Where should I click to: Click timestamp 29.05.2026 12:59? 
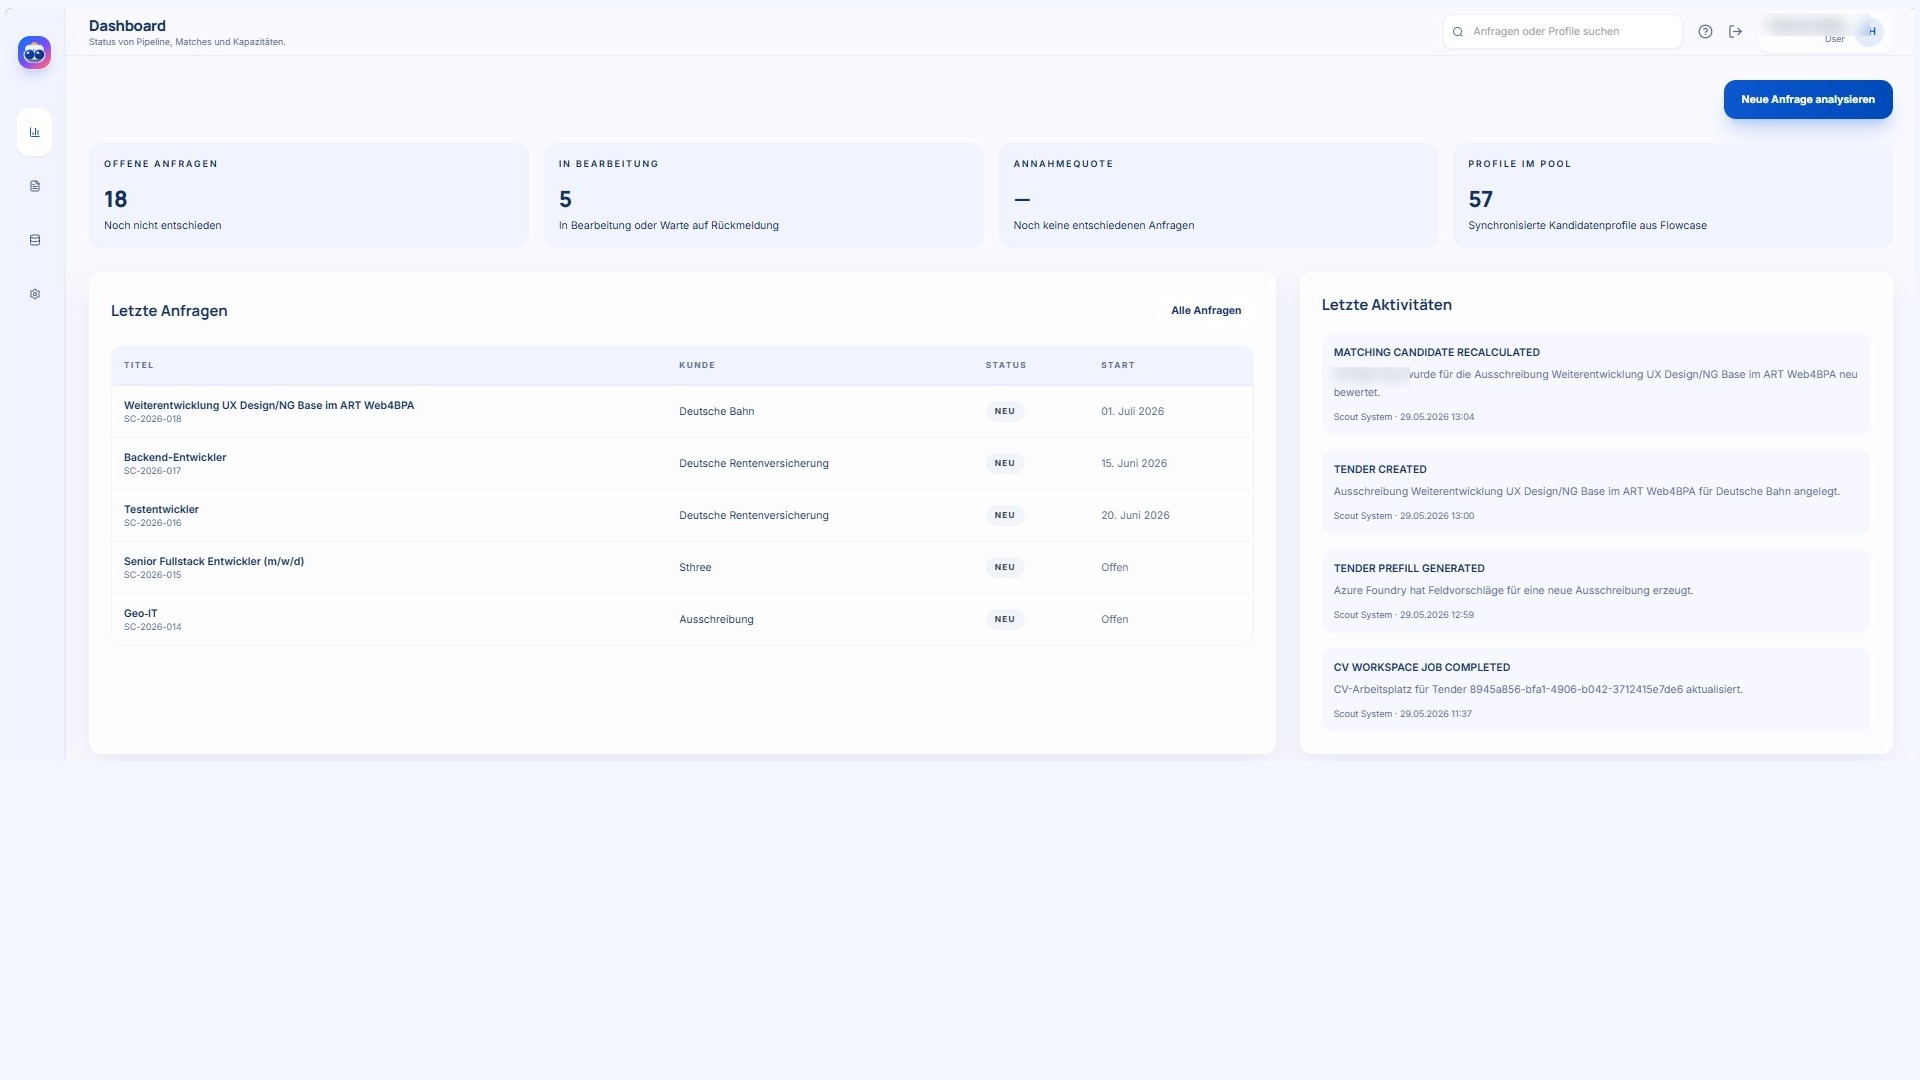pyautogui.click(x=1436, y=616)
